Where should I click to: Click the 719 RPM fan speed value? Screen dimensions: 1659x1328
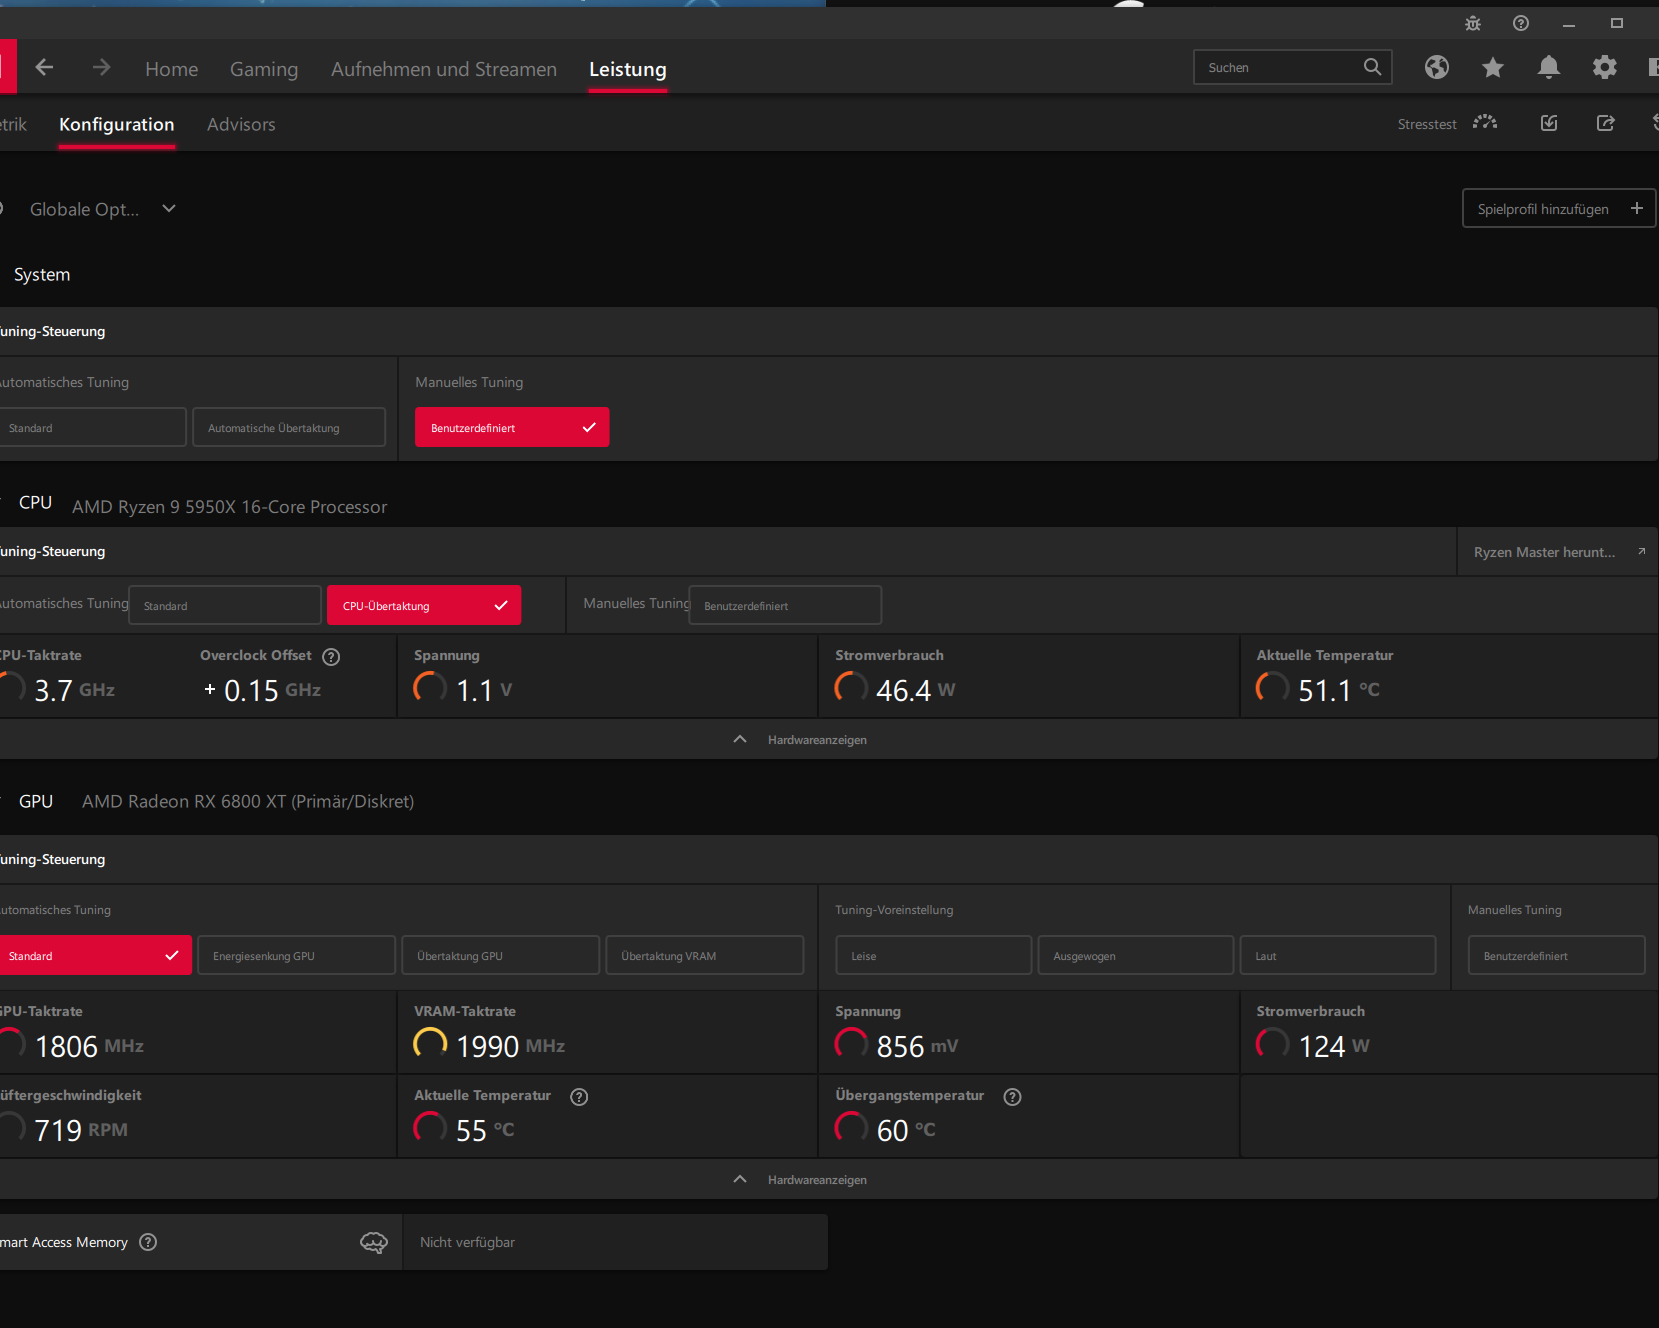pyautogui.click(x=81, y=1130)
